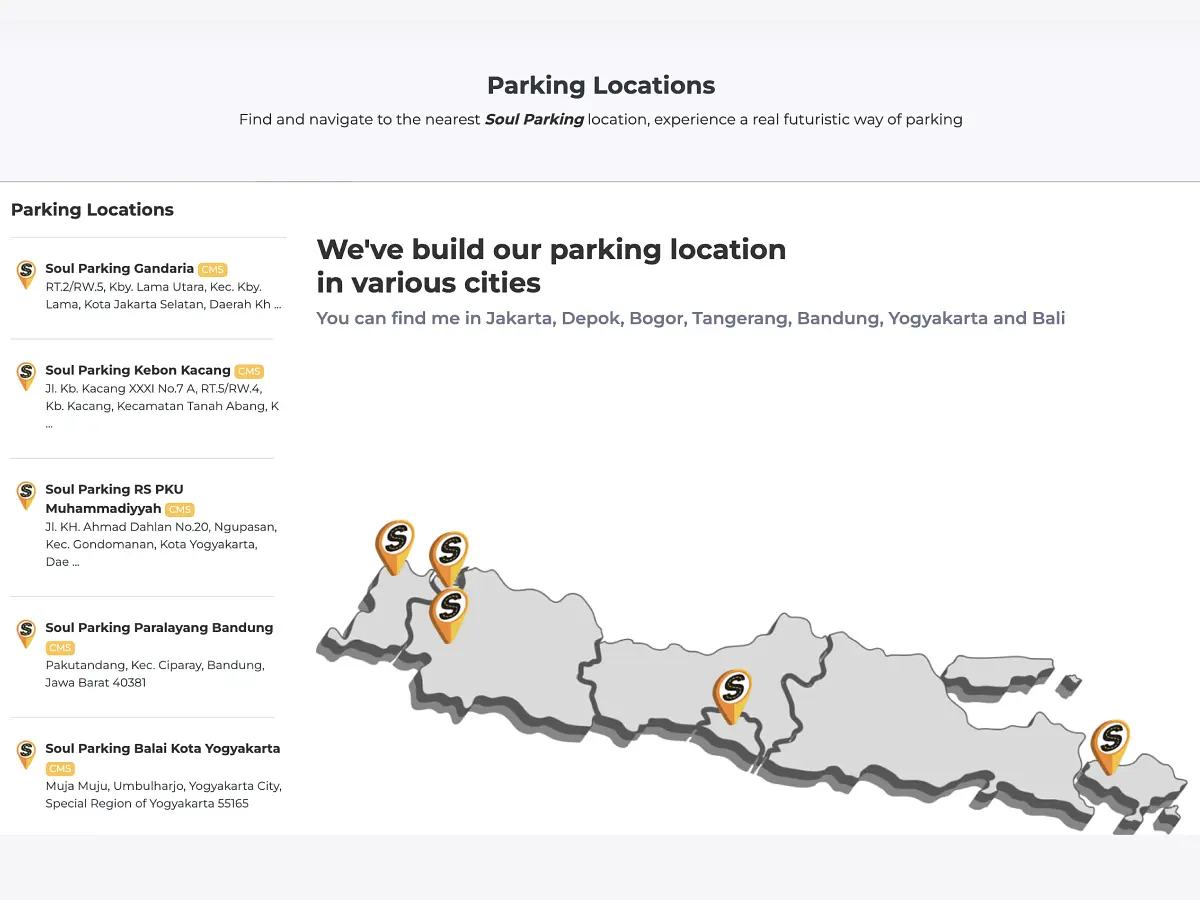
Task: Click the CMS badge next to Gandaria
Action: point(212,270)
